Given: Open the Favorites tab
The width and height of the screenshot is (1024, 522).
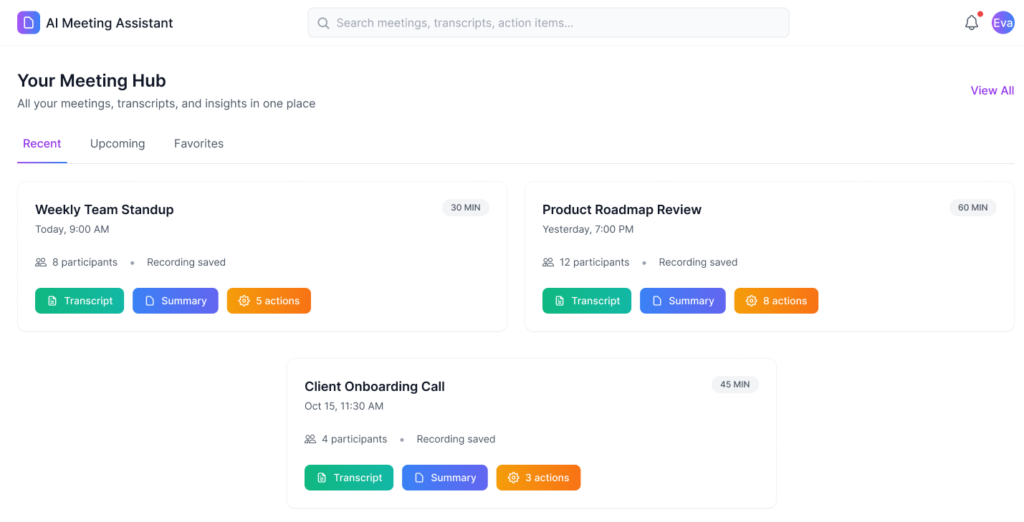Looking at the screenshot, I should click(199, 144).
